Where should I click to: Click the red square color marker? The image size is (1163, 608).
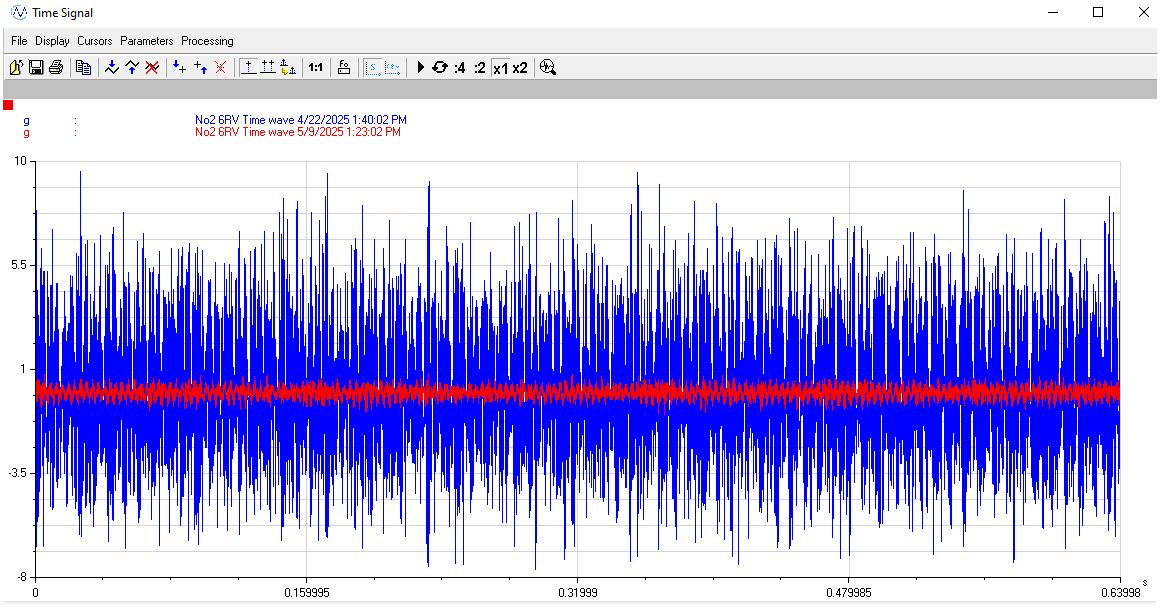pos(8,105)
